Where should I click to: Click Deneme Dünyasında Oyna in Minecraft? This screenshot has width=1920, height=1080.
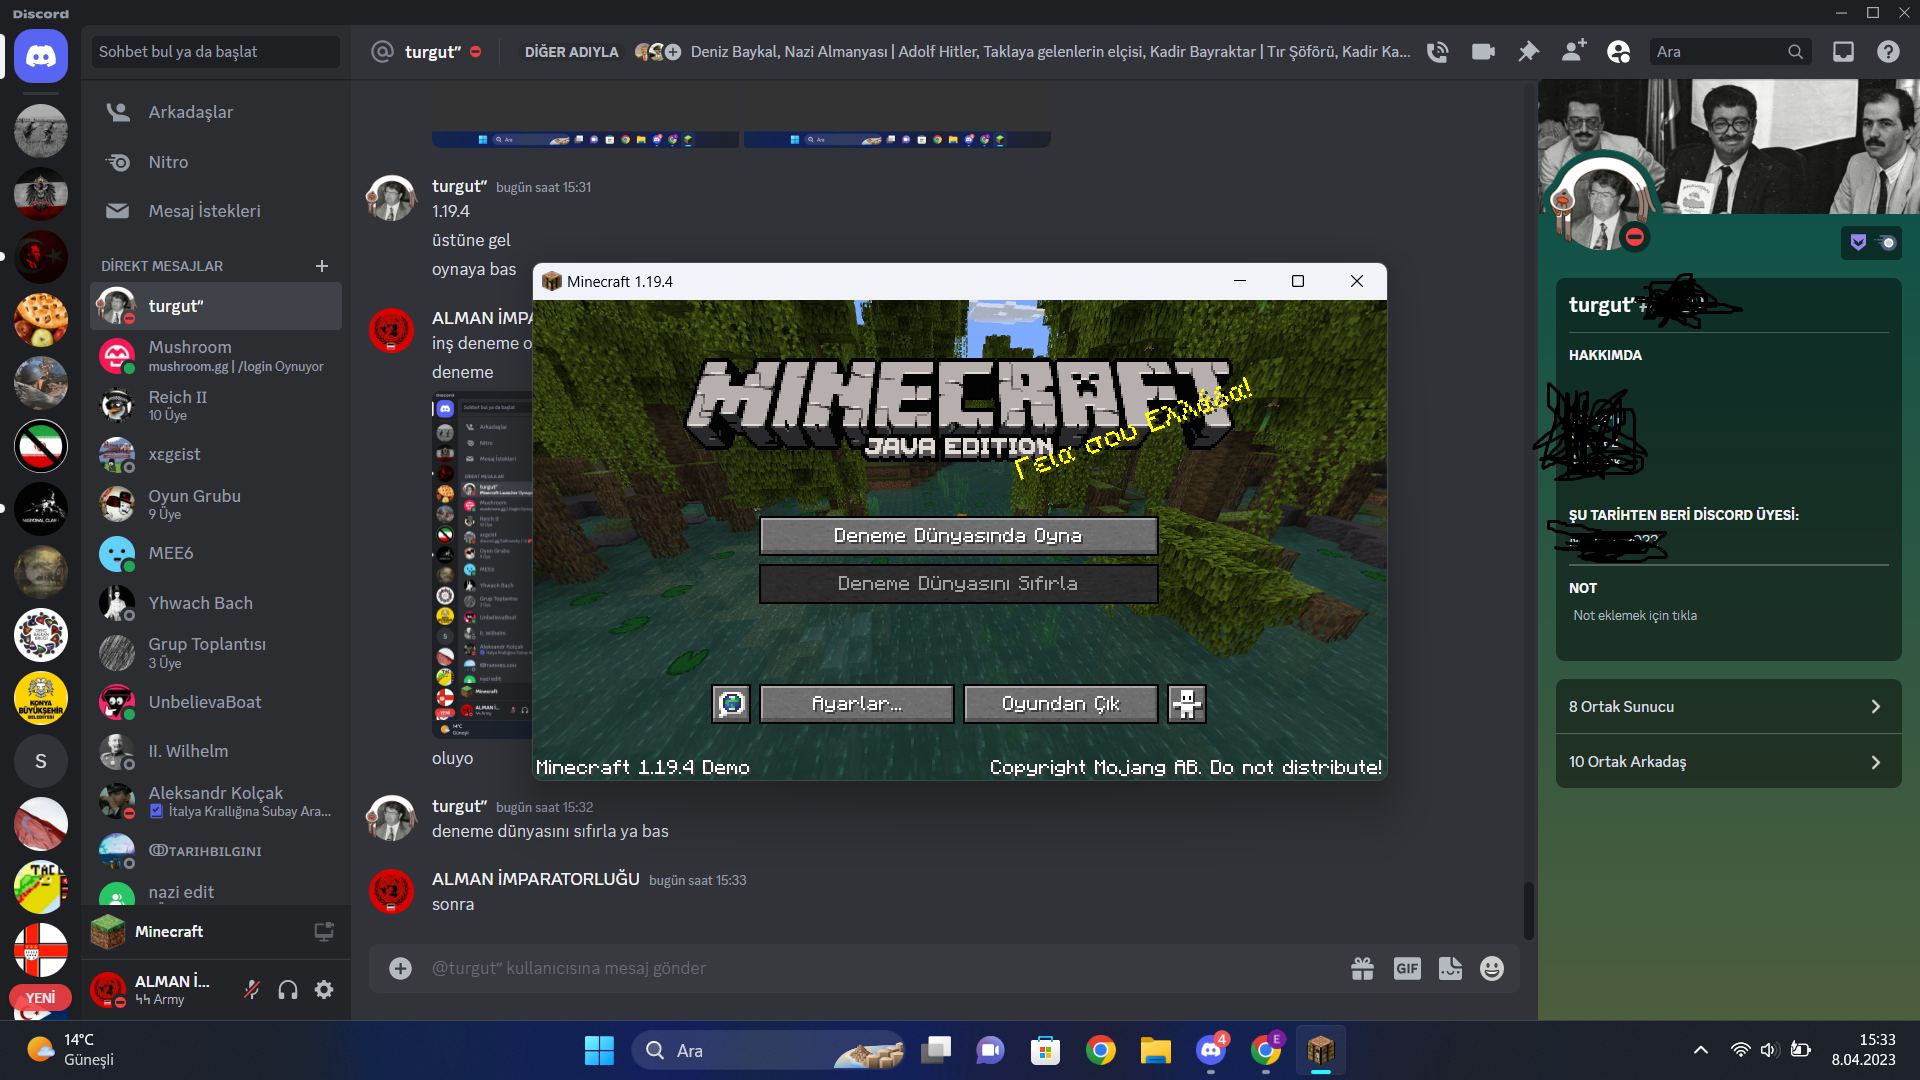tap(958, 536)
